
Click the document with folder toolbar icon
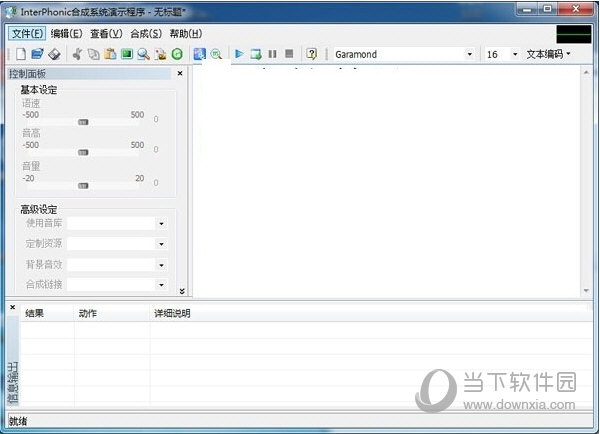160,54
